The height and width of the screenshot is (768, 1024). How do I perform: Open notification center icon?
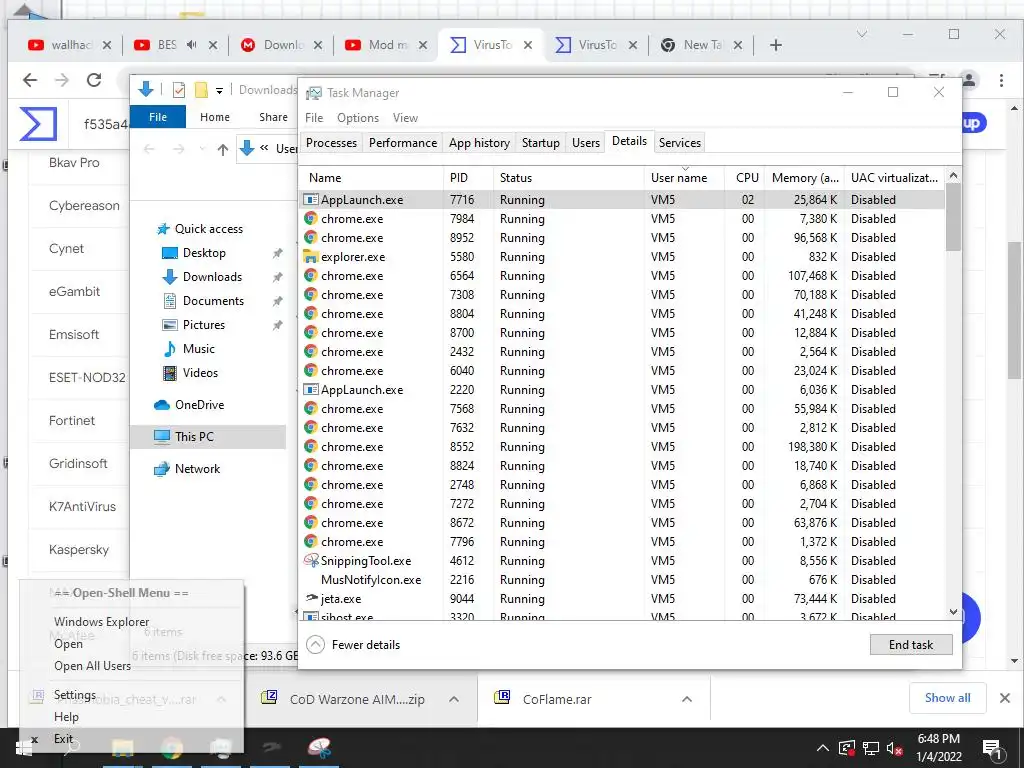pos(992,748)
